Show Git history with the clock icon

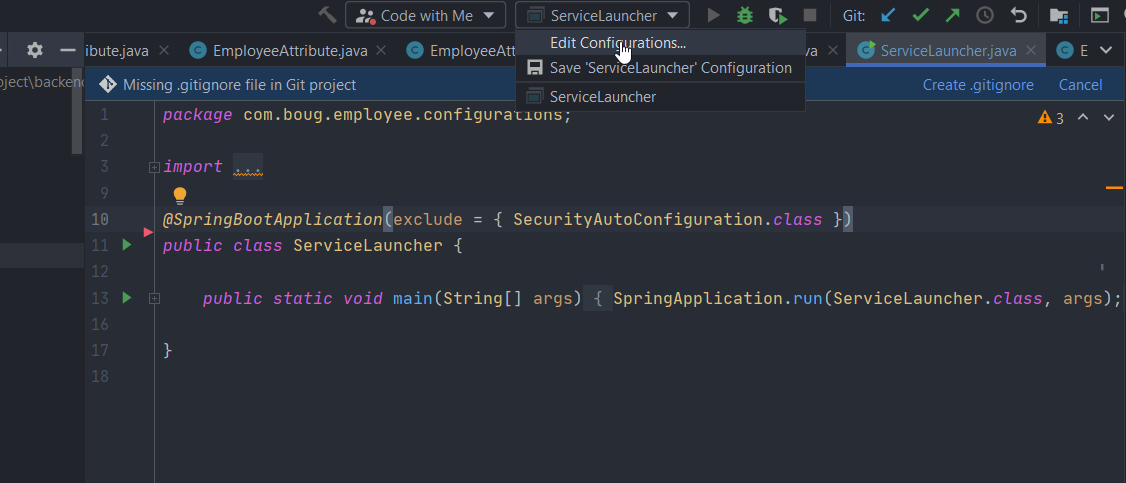coord(985,15)
